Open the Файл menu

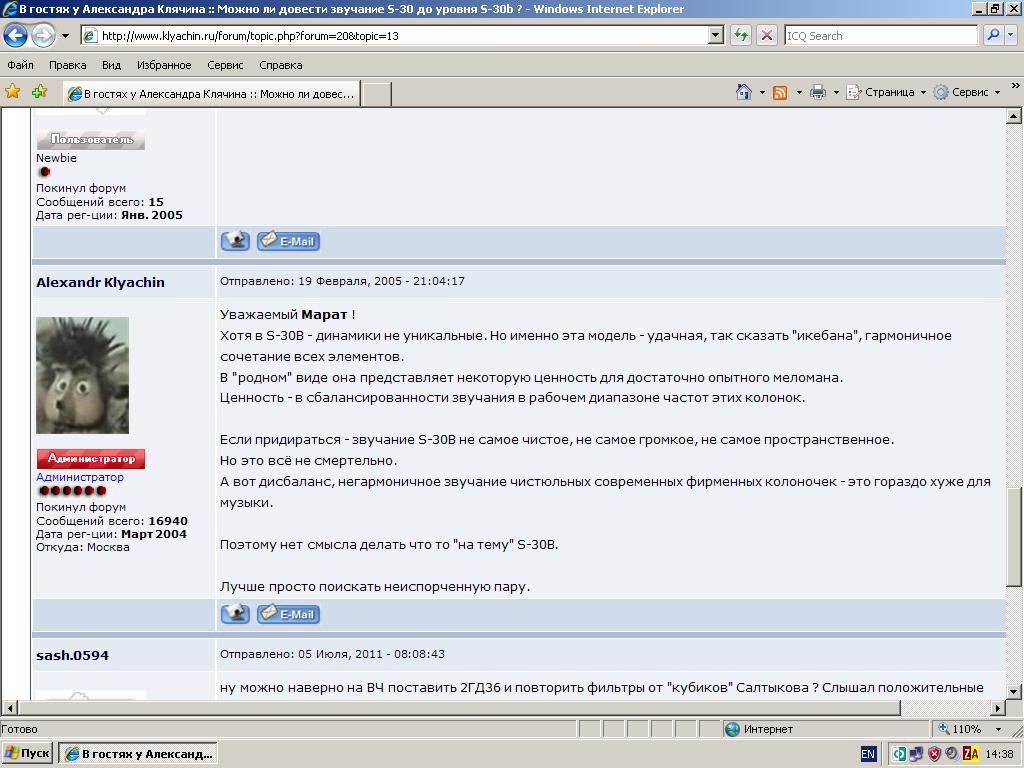tap(20, 65)
